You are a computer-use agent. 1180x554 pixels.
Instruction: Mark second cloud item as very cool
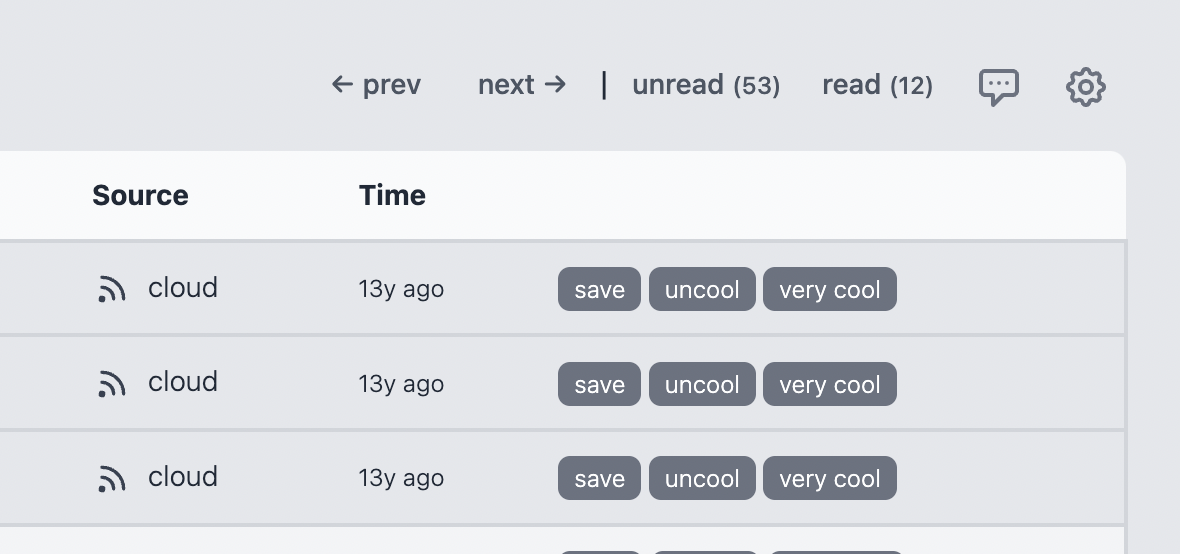coord(830,384)
